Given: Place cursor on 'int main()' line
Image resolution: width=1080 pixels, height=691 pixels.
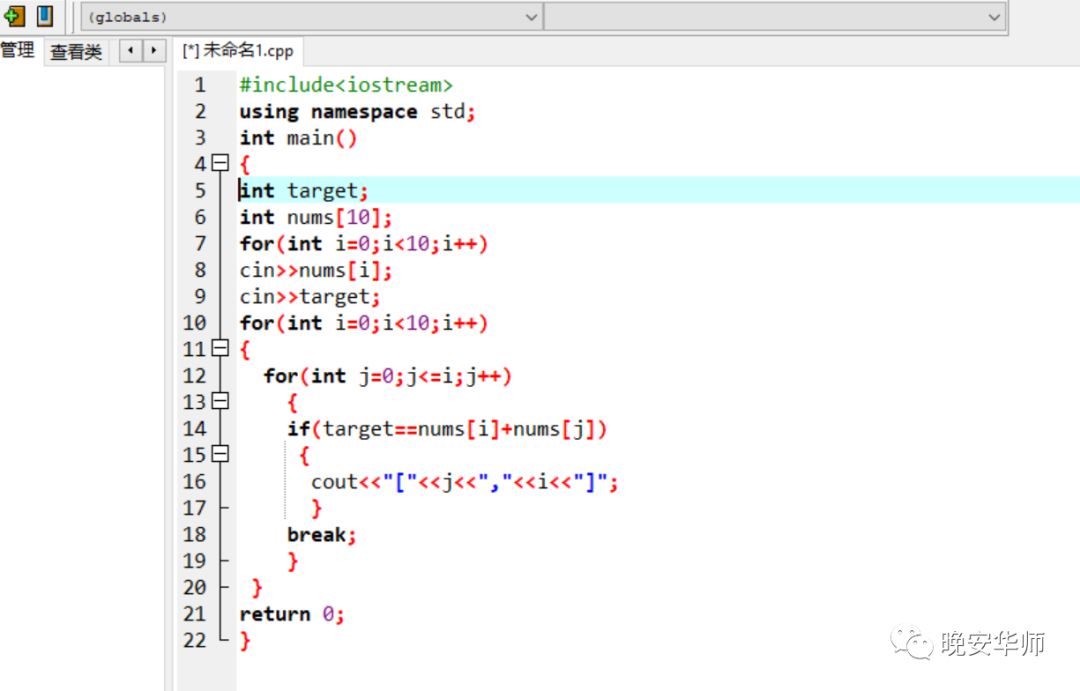Looking at the screenshot, I should pos(298,138).
